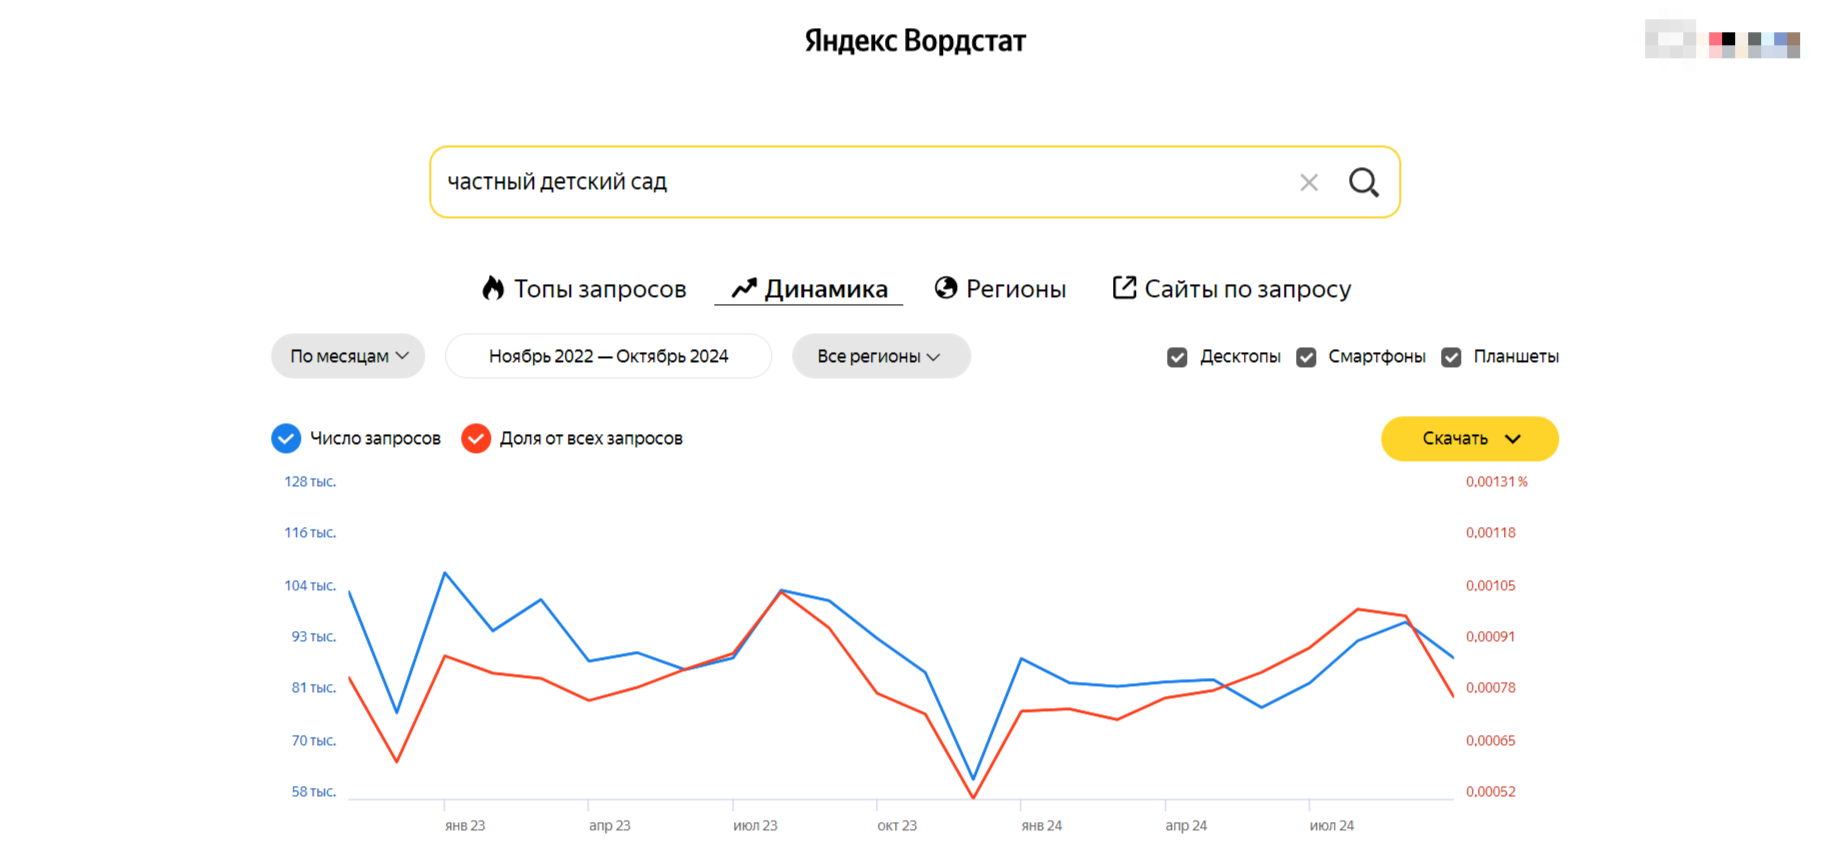
Task: Uncheck the Смартфоны checkbox
Action: [x=1306, y=357]
